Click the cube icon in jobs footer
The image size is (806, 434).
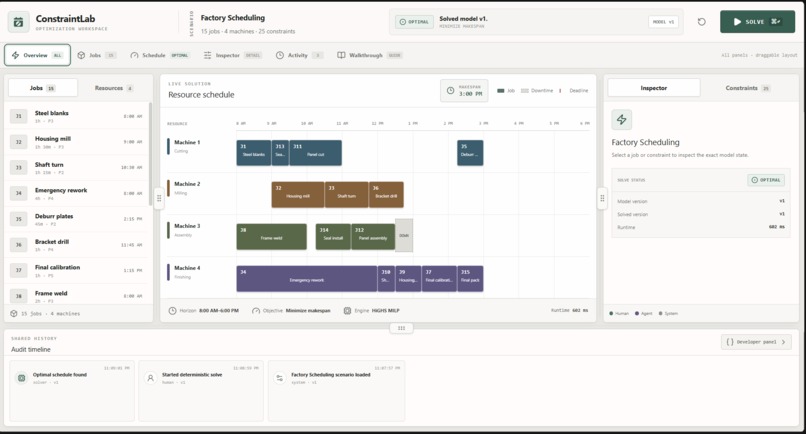(14, 313)
